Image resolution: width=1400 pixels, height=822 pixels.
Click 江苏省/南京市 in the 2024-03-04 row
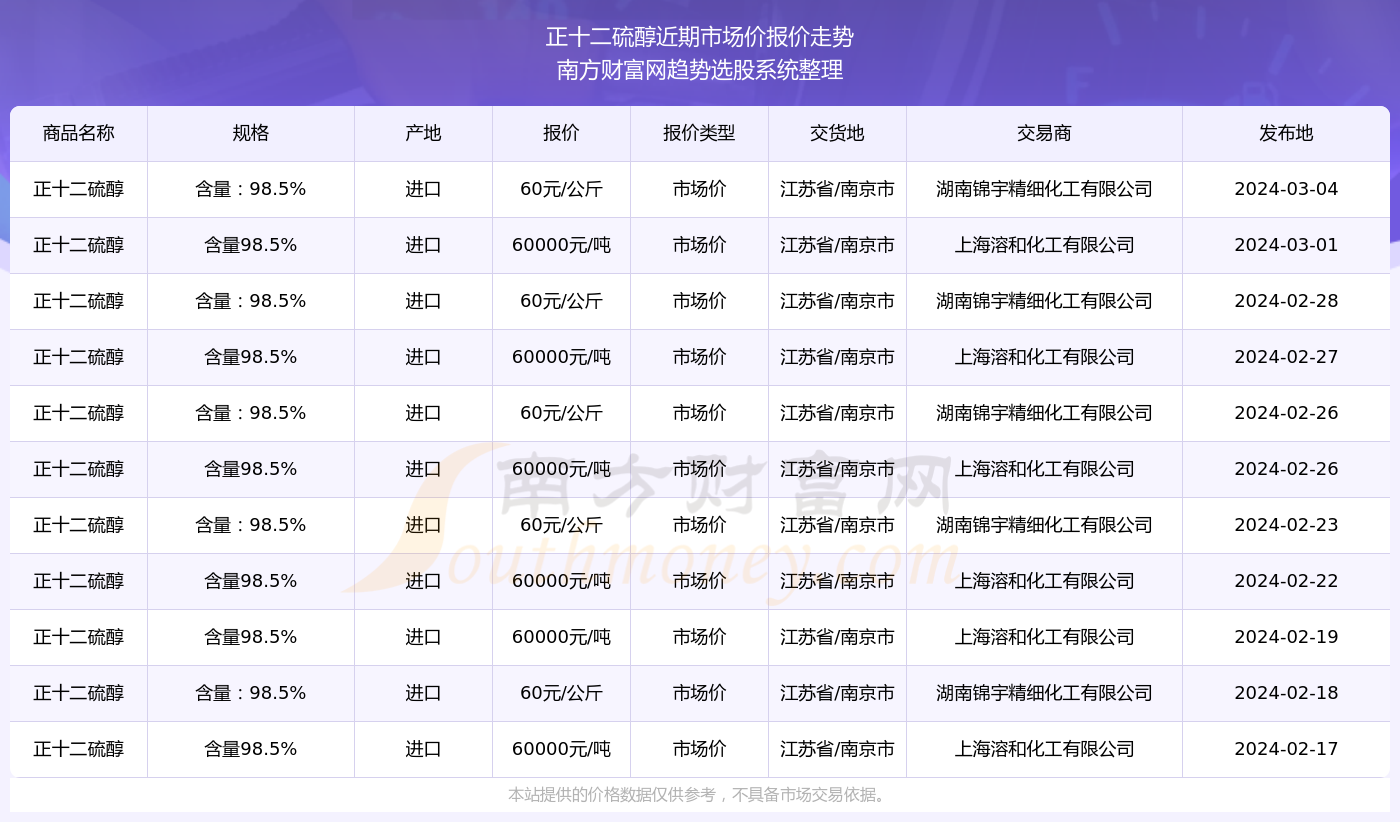pyautogui.click(x=837, y=189)
